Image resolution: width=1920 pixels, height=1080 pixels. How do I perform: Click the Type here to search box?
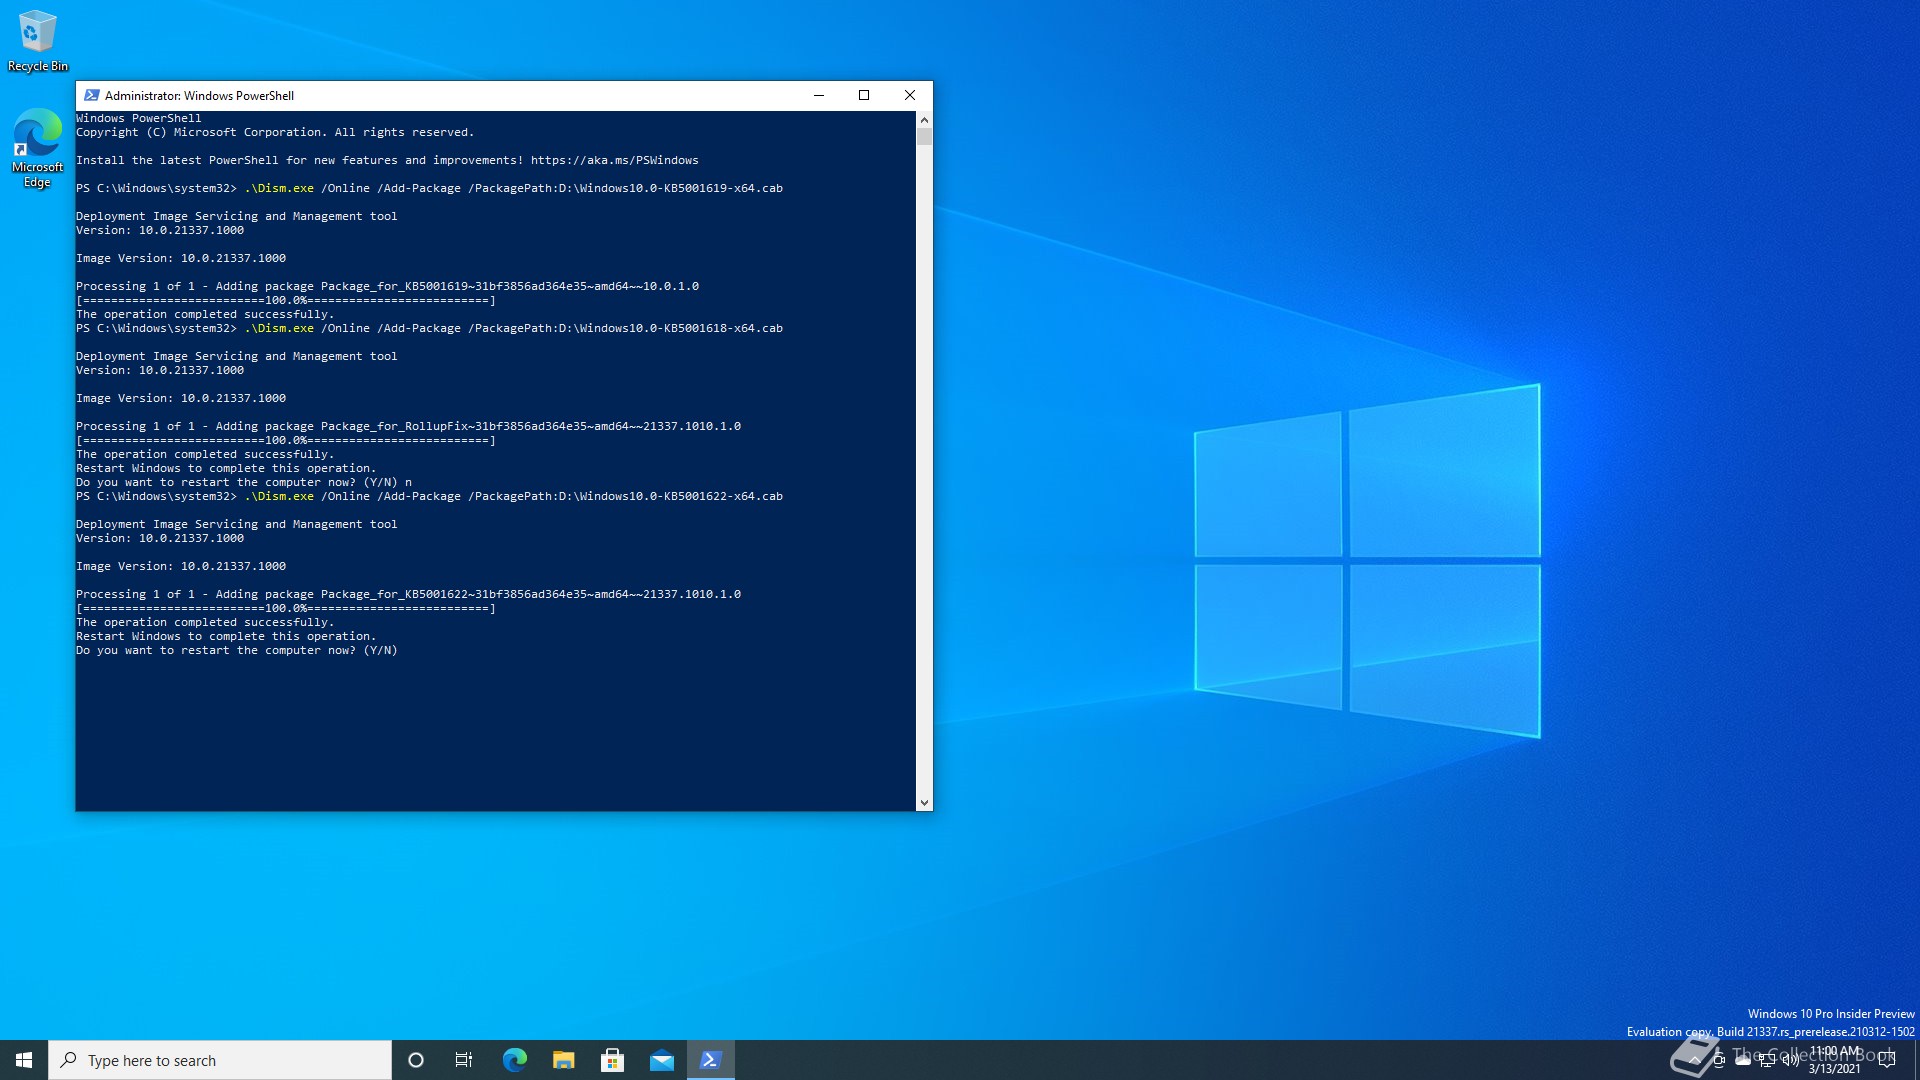point(220,1060)
